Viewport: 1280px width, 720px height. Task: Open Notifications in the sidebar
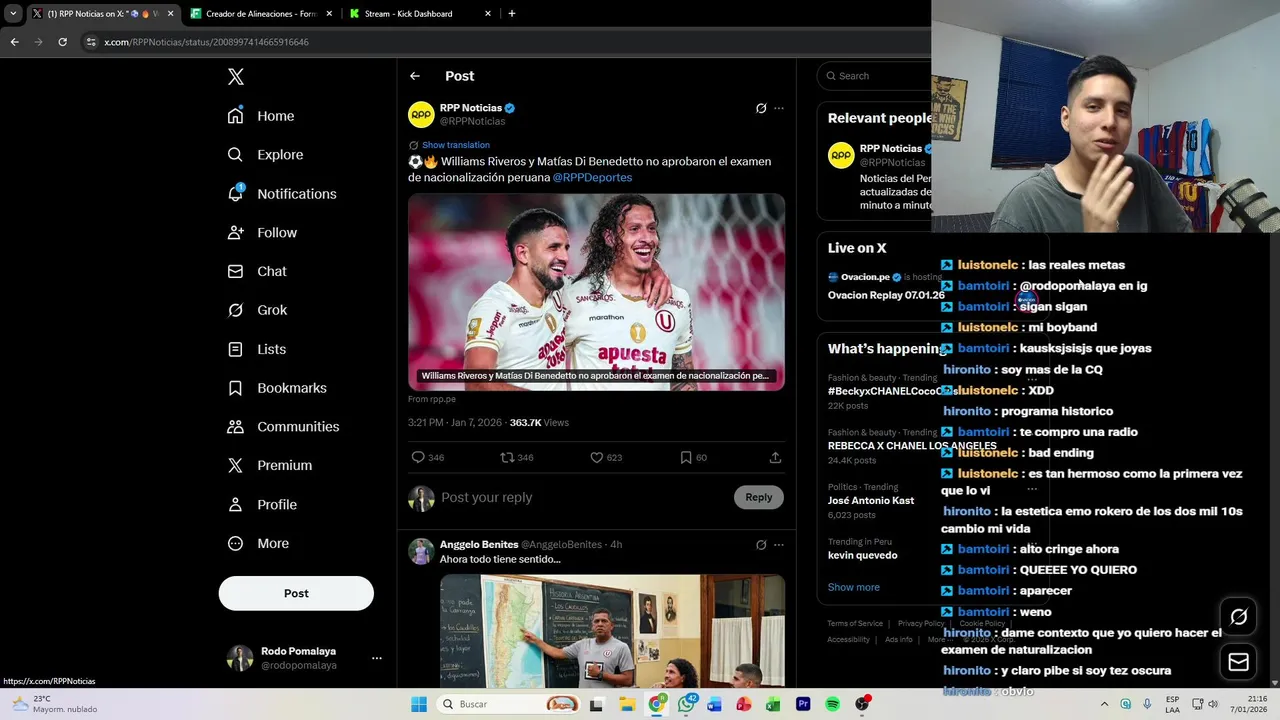282,194
